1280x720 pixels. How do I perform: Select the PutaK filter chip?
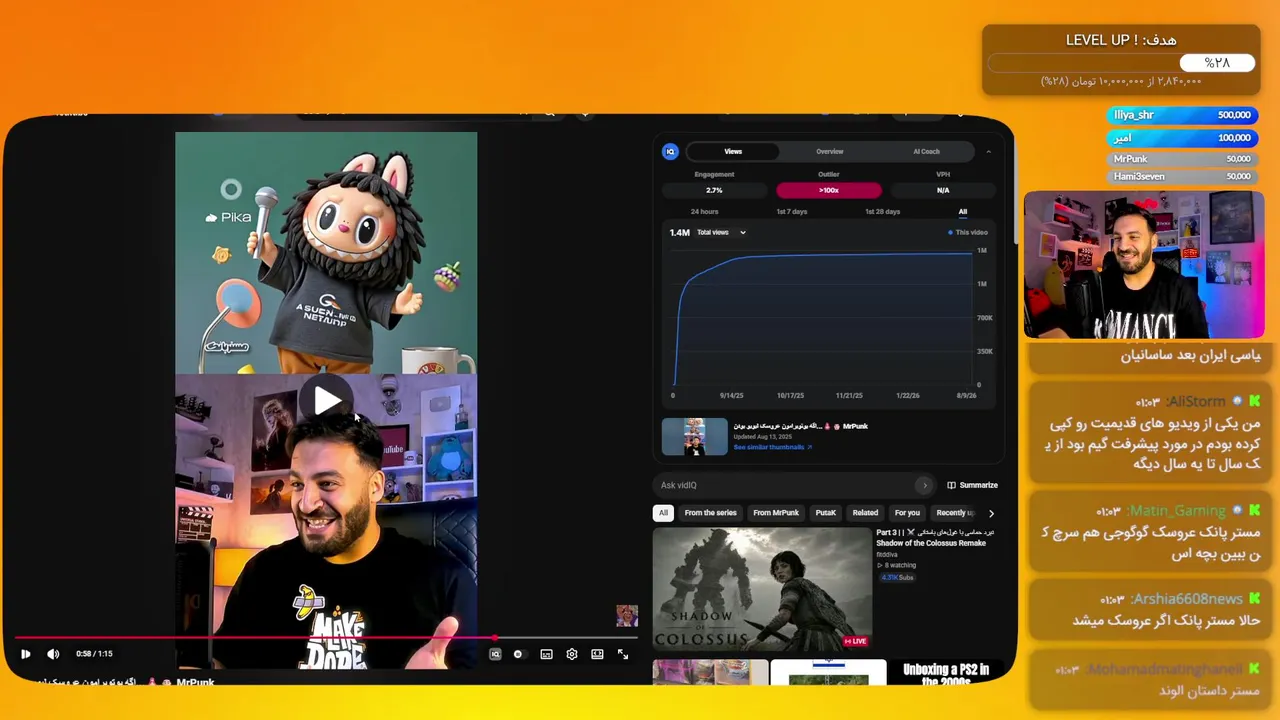coord(826,513)
